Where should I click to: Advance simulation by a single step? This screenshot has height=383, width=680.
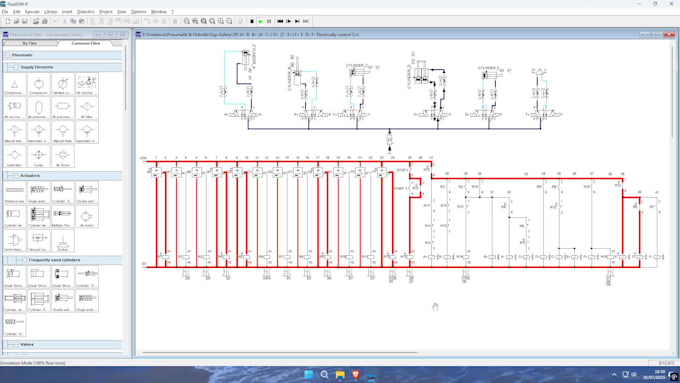289,21
